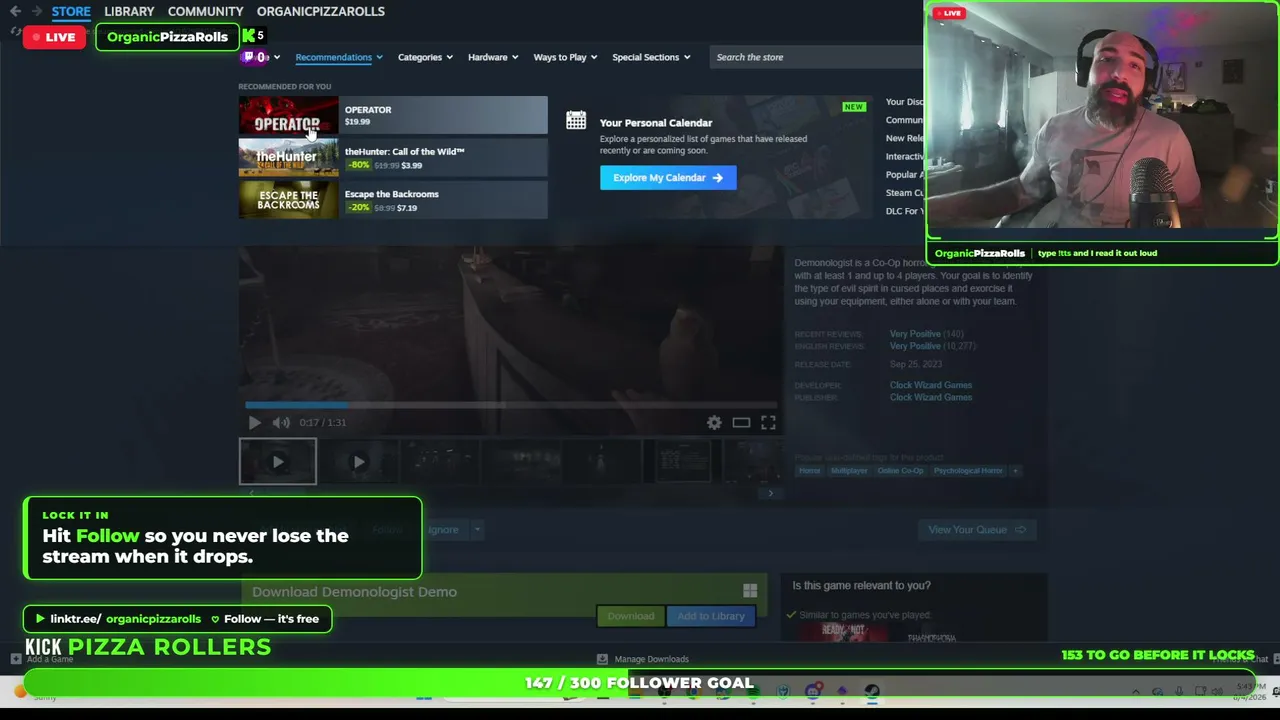
Task: Enter fullscreen on the trailer video
Action: 768,422
